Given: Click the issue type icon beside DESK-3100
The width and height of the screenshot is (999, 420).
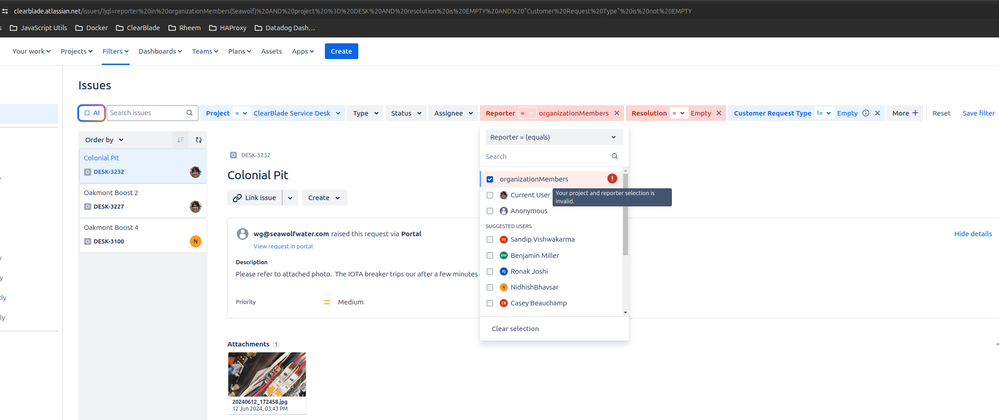Looking at the screenshot, I should (x=87, y=242).
